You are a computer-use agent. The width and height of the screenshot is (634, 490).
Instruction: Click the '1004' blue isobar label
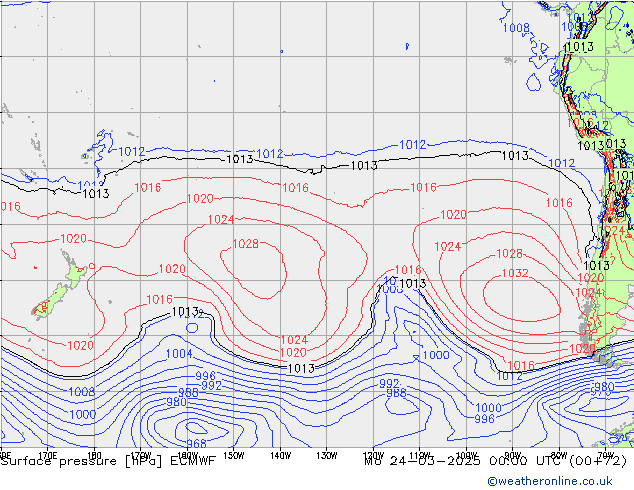click(x=179, y=354)
